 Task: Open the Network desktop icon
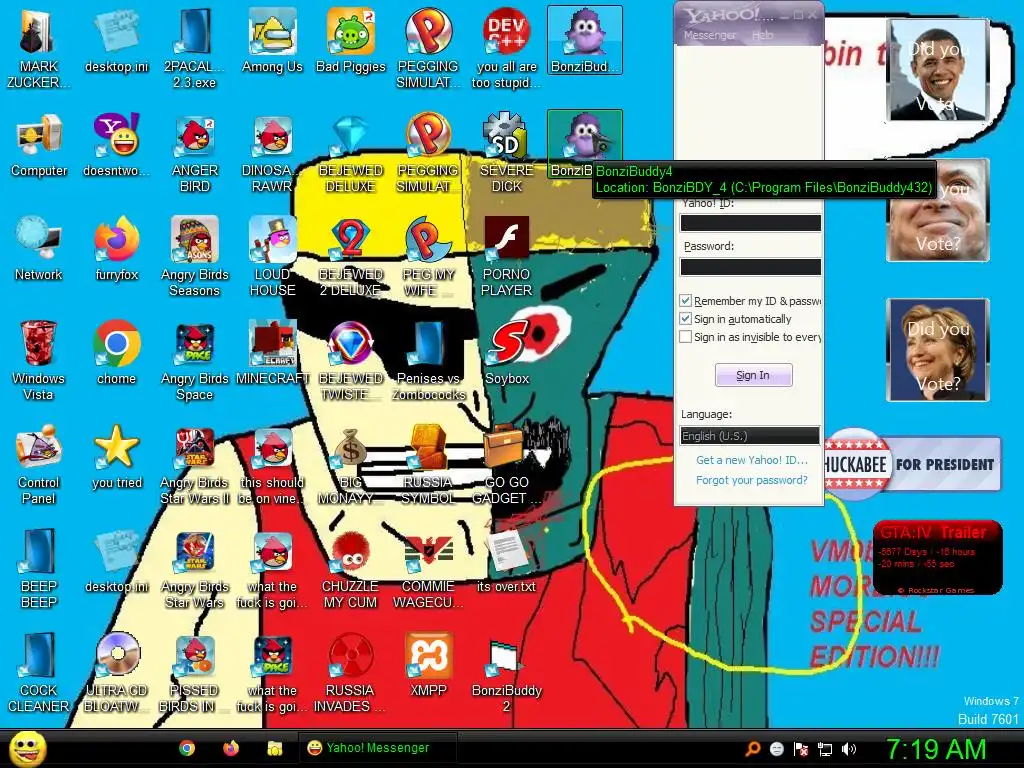click(x=39, y=249)
